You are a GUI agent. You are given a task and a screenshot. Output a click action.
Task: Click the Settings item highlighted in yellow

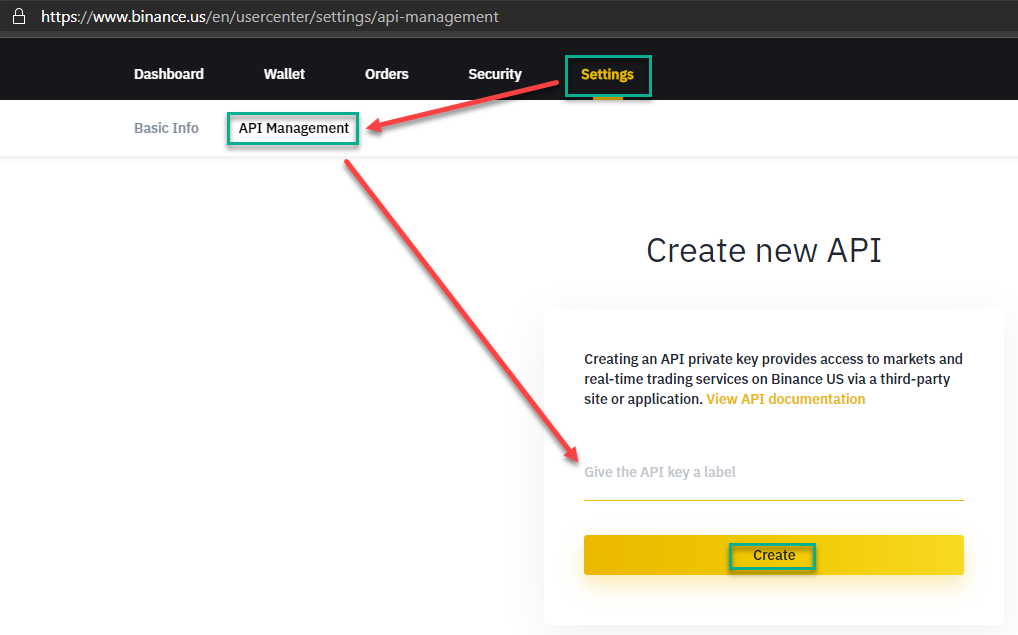[607, 74]
